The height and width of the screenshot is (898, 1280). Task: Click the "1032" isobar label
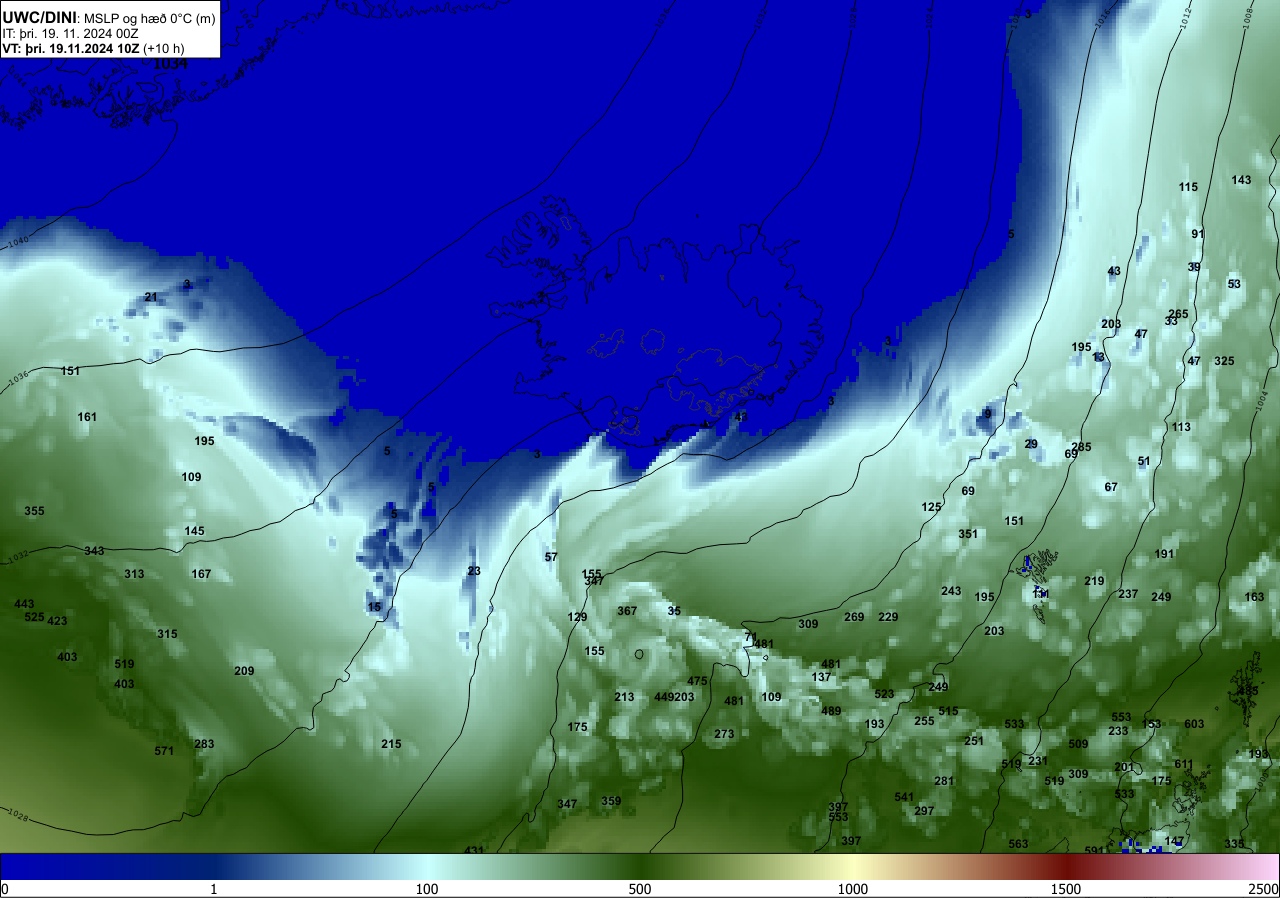17,557
